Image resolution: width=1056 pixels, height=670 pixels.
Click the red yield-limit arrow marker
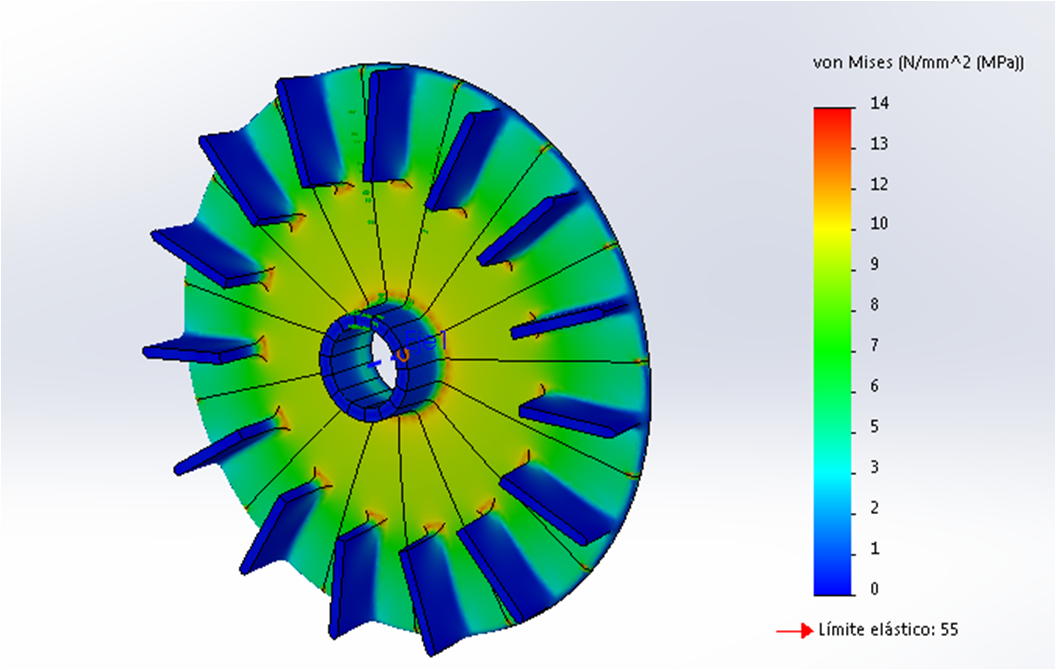click(795, 631)
